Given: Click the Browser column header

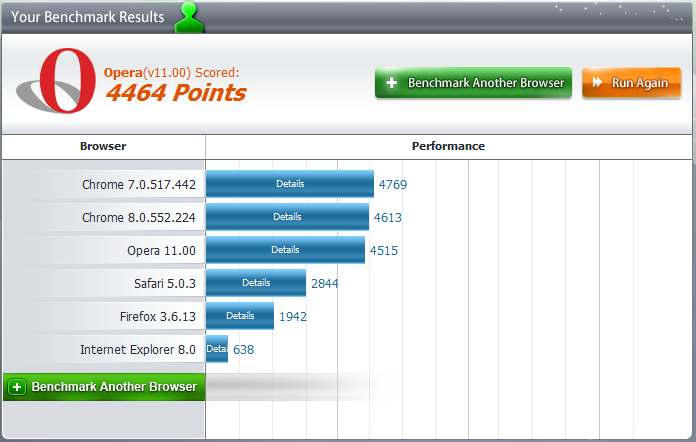Looking at the screenshot, I should click(x=103, y=146).
